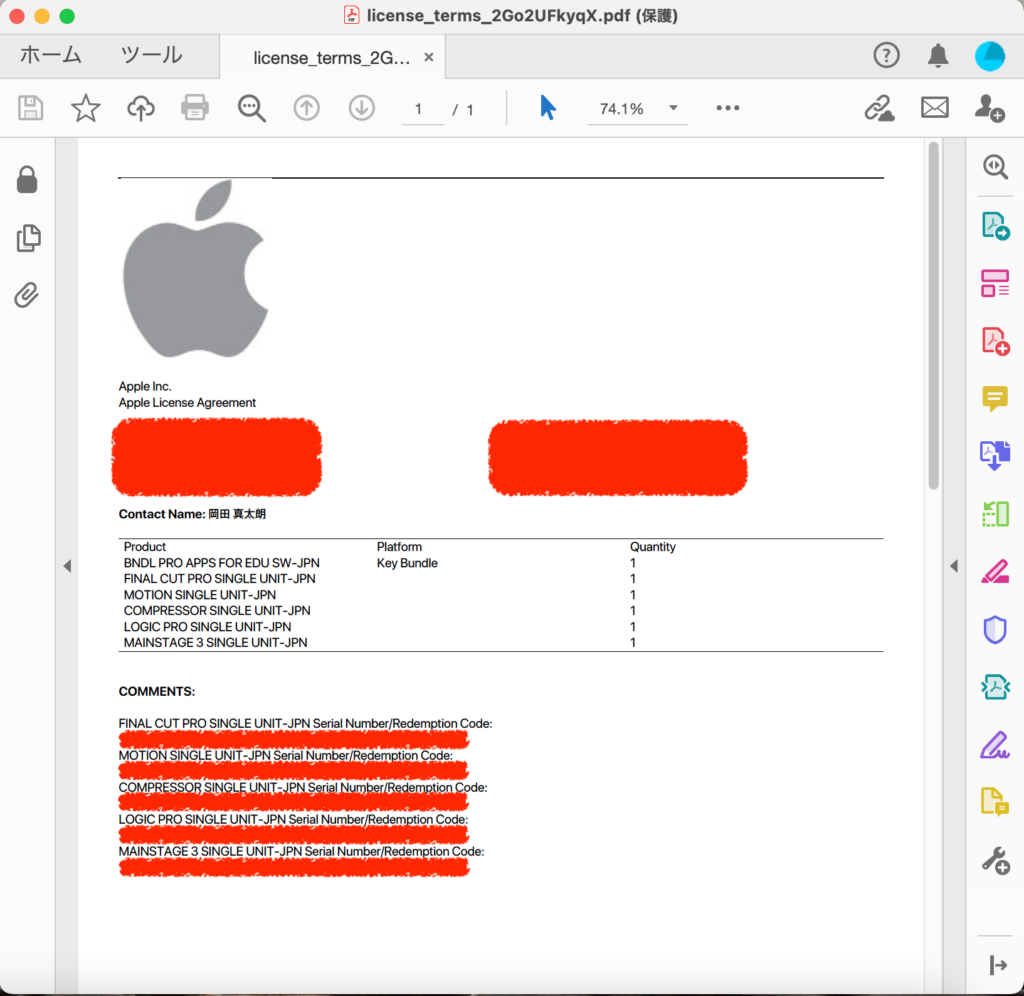Image resolution: width=1024 pixels, height=996 pixels.
Task: Print the document
Action: (x=195, y=108)
